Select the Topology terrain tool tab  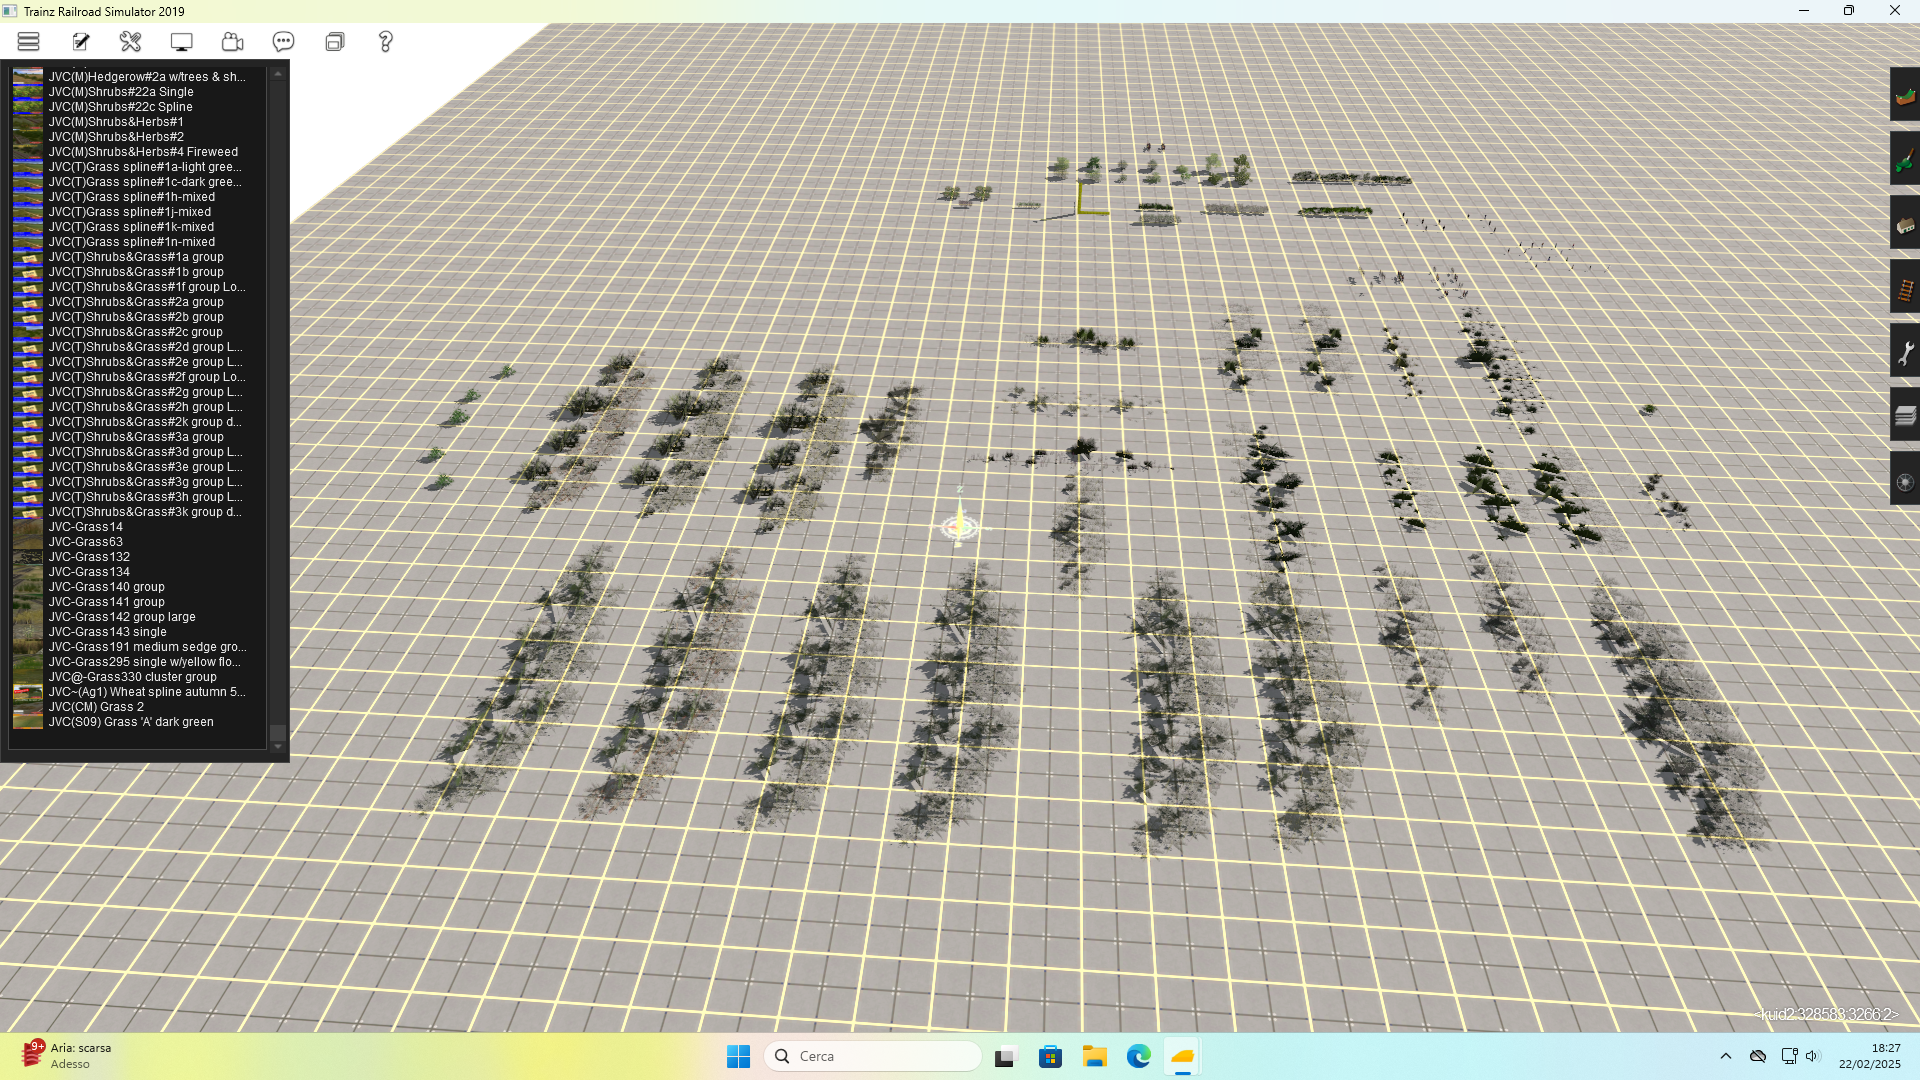(x=1905, y=95)
